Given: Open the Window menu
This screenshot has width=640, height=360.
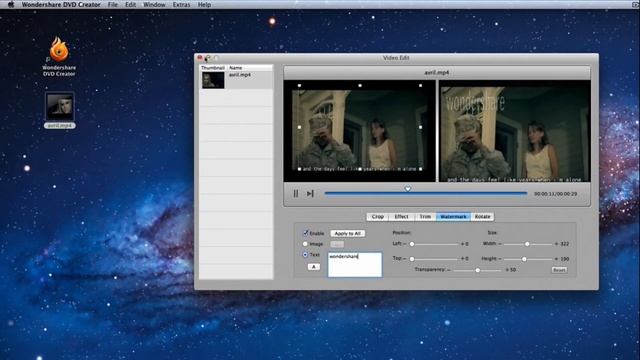Looking at the screenshot, I should point(154,4).
